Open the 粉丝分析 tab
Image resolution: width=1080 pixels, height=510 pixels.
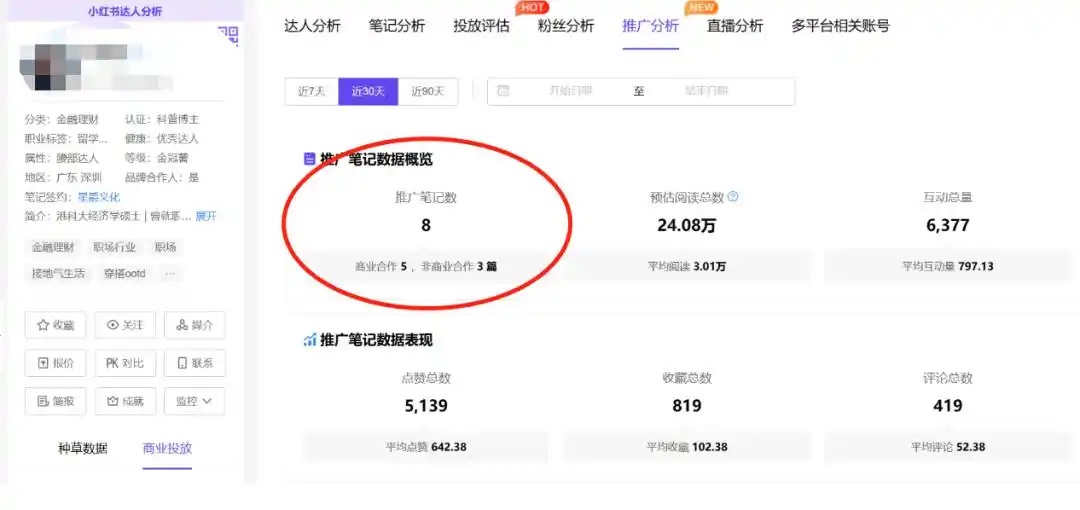coord(566,26)
